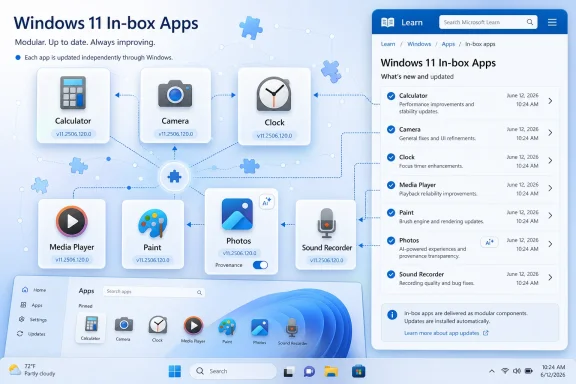
Task: Click the Paint row checkmark
Action: 391,213
